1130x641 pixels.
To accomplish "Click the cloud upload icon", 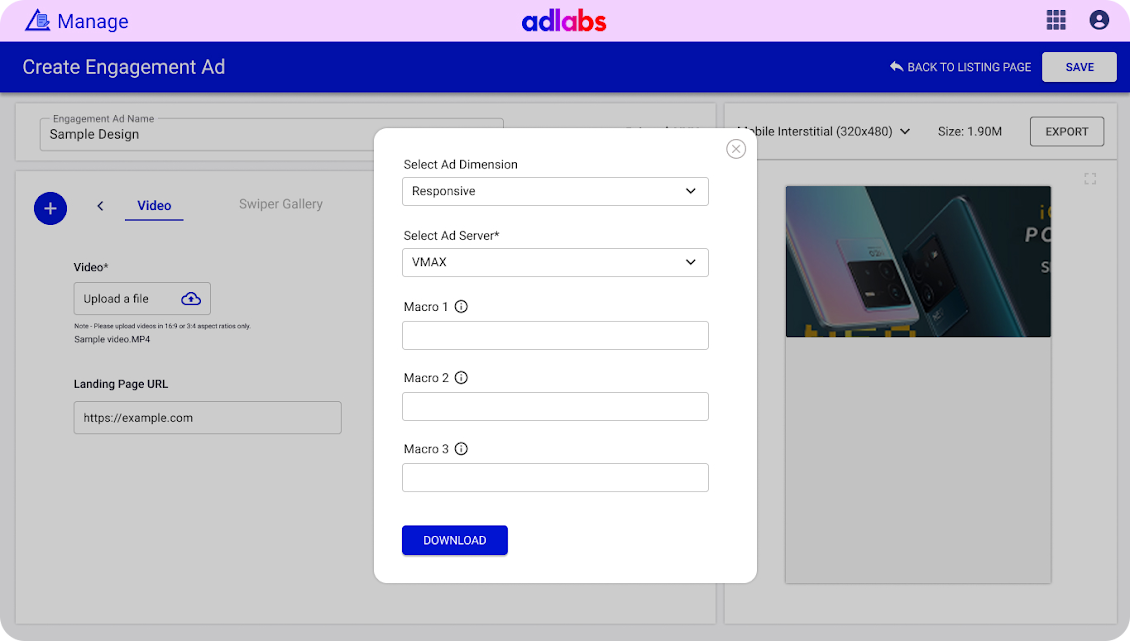I will [191, 299].
